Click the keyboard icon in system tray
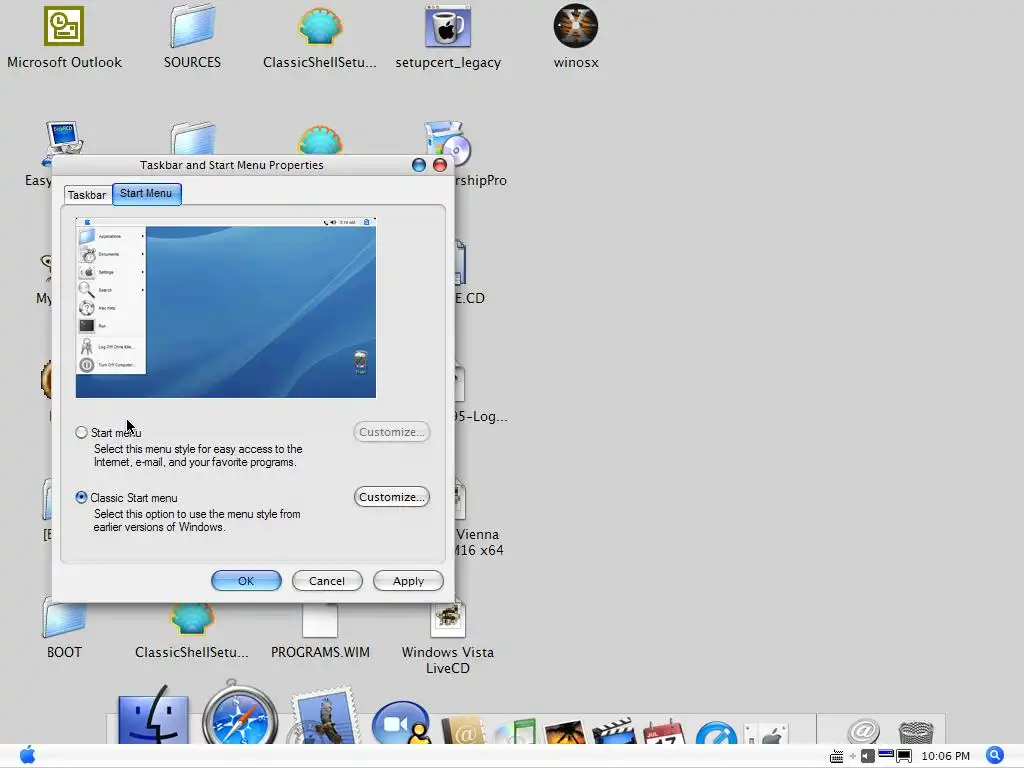This screenshot has height=768, width=1024. (x=837, y=757)
